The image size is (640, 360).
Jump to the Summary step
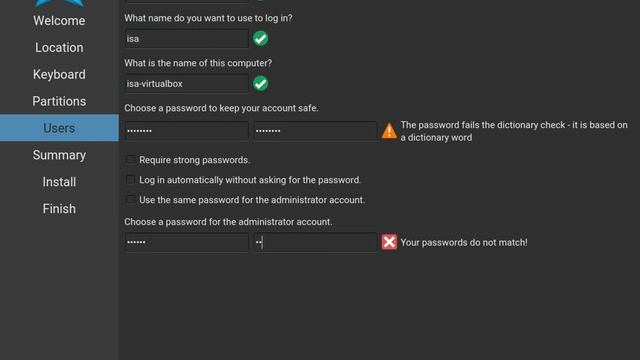click(x=59, y=155)
